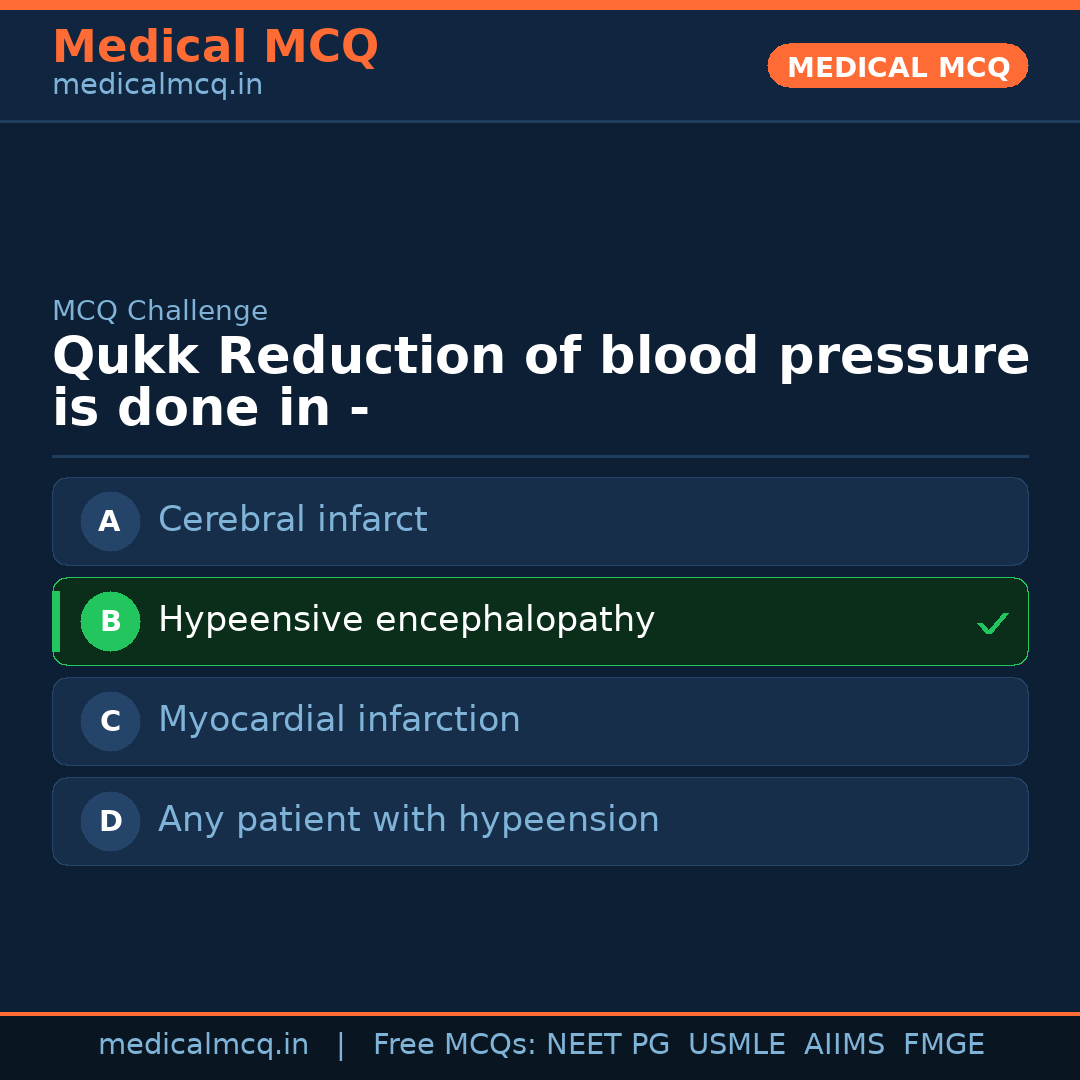This screenshot has height=1080, width=1080.
Task: Click the green B circle icon
Action: tap(110, 621)
